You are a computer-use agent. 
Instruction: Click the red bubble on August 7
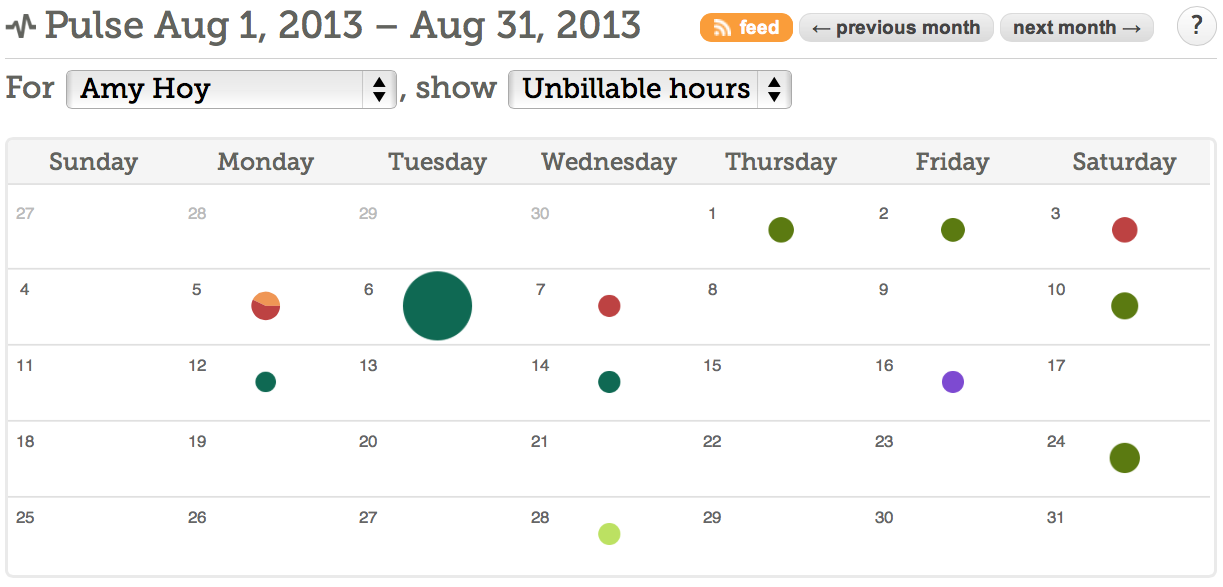click(x=609, y=306)
